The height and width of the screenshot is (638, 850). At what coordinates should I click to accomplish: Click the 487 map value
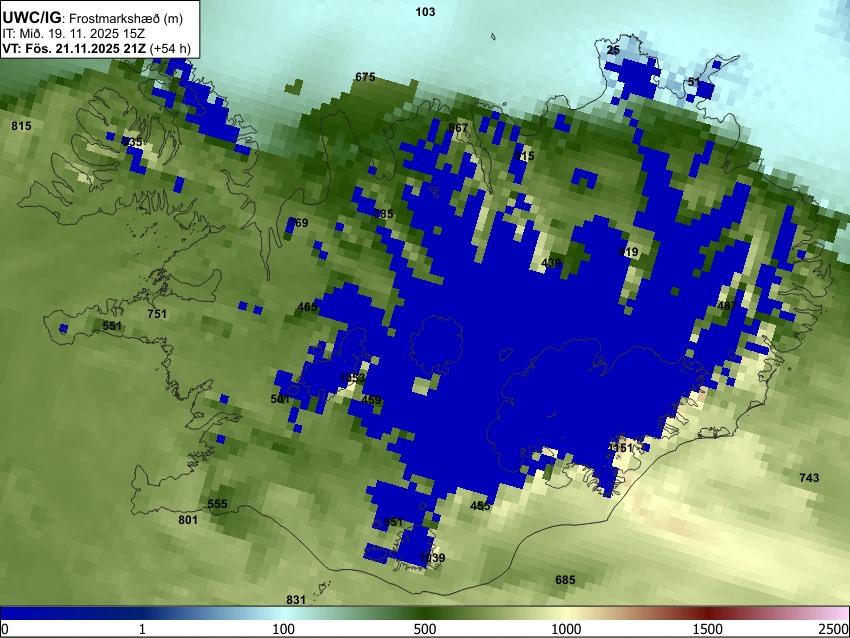click(x=727, y=306)
